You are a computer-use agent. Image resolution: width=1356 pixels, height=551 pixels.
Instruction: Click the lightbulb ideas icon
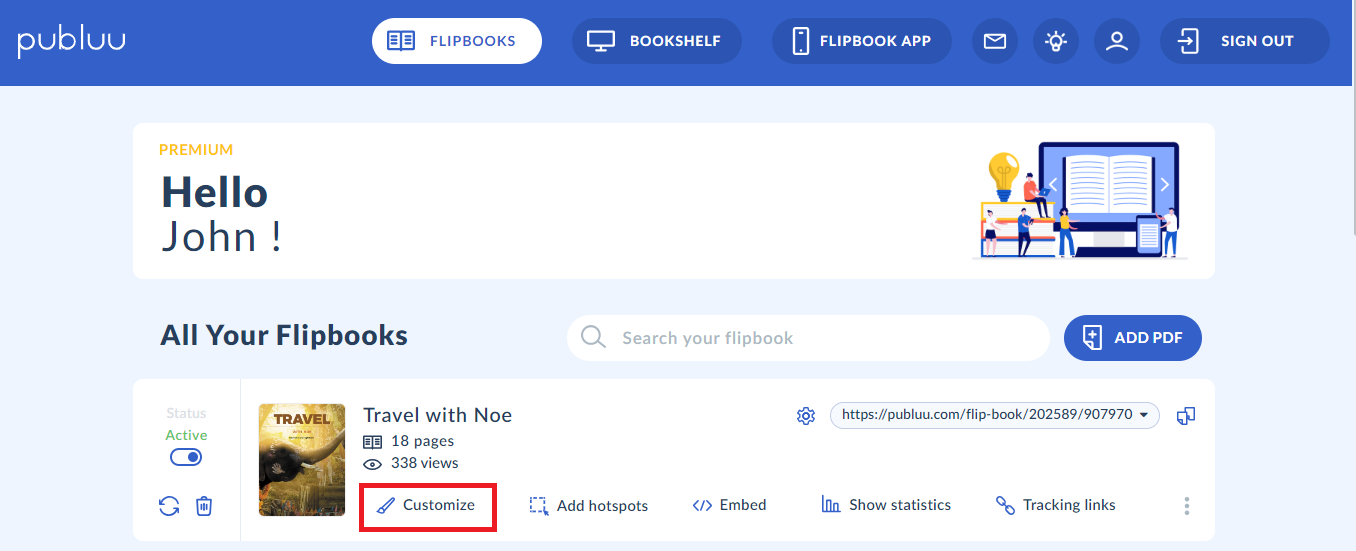coord(1056,41)
